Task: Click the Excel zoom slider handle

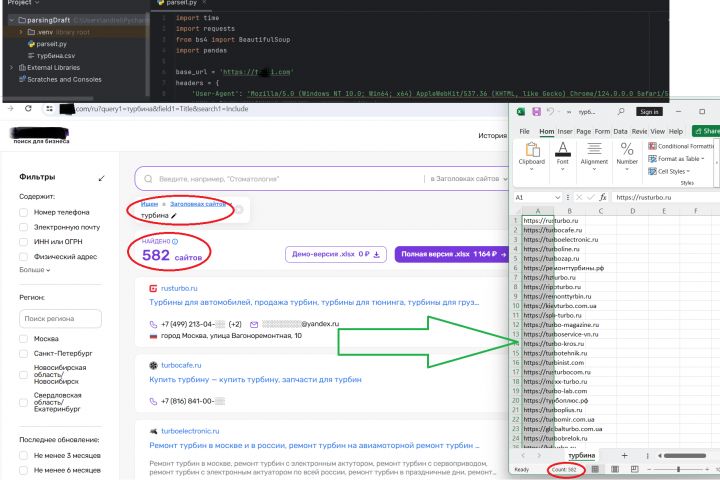Action: [x=678, y=469]
